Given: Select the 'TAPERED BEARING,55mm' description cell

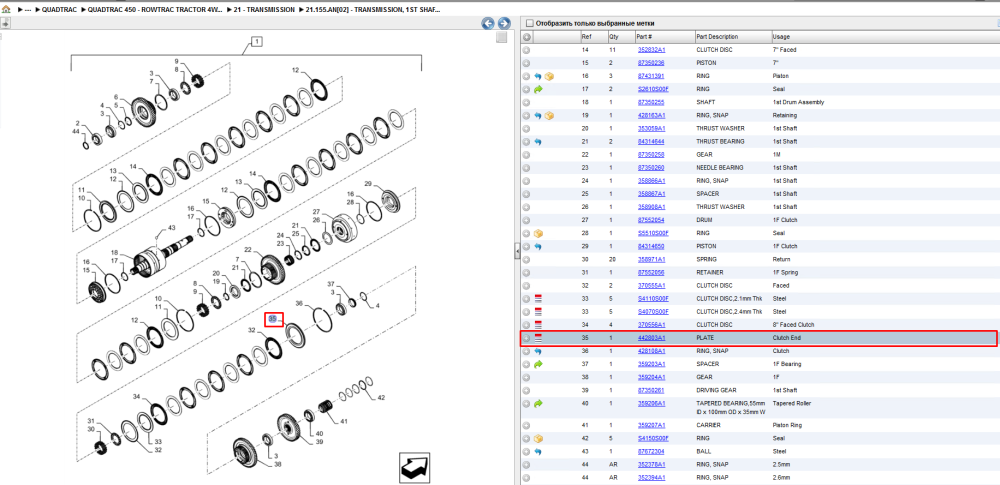Looking at the screenshot, I should pos(732,407).
